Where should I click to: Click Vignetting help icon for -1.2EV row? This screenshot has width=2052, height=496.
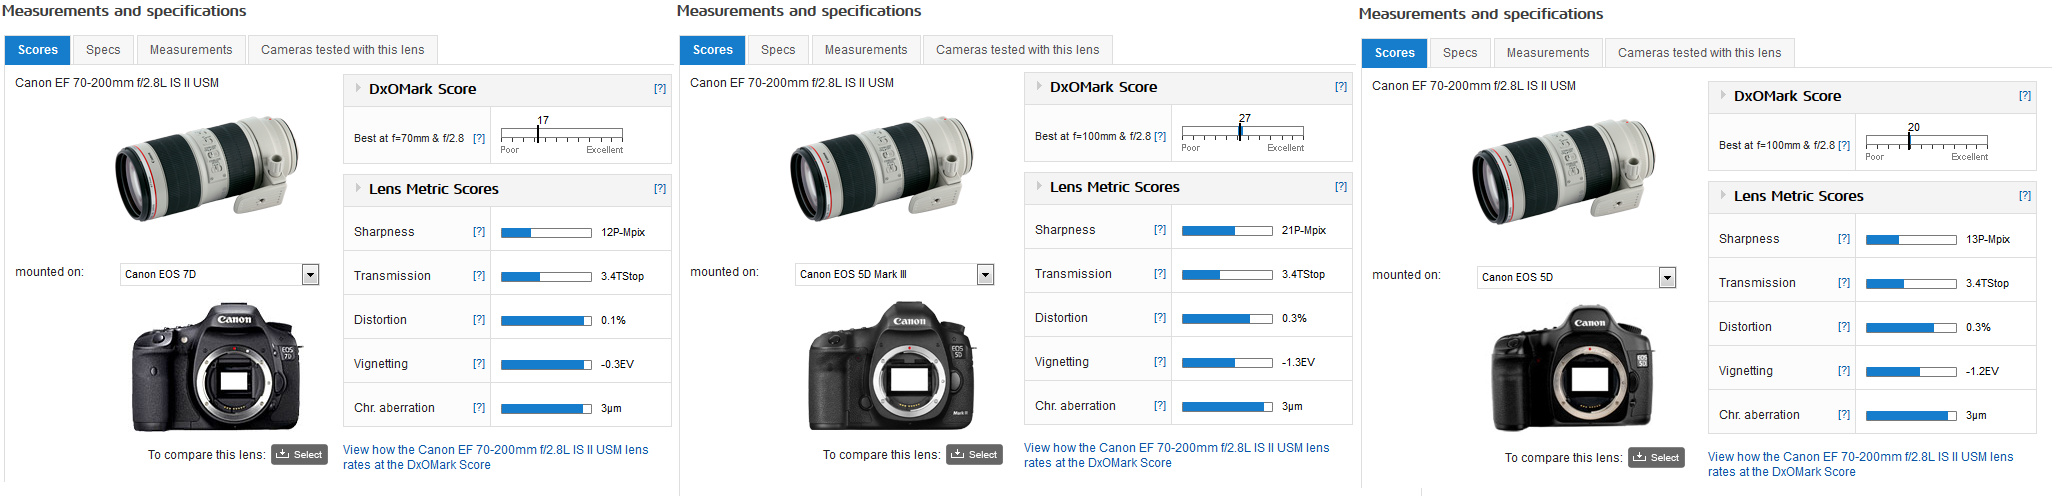pos(1844,371)
